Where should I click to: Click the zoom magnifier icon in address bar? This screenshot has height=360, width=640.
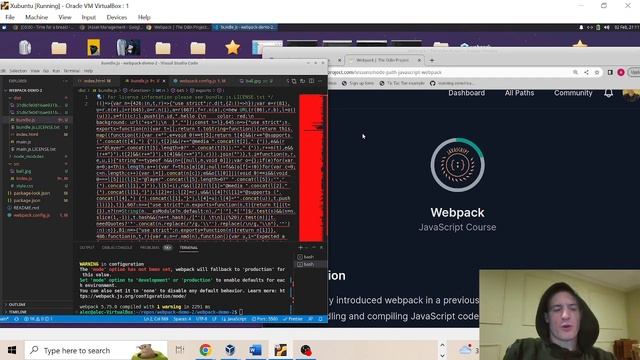click(575, 72)
